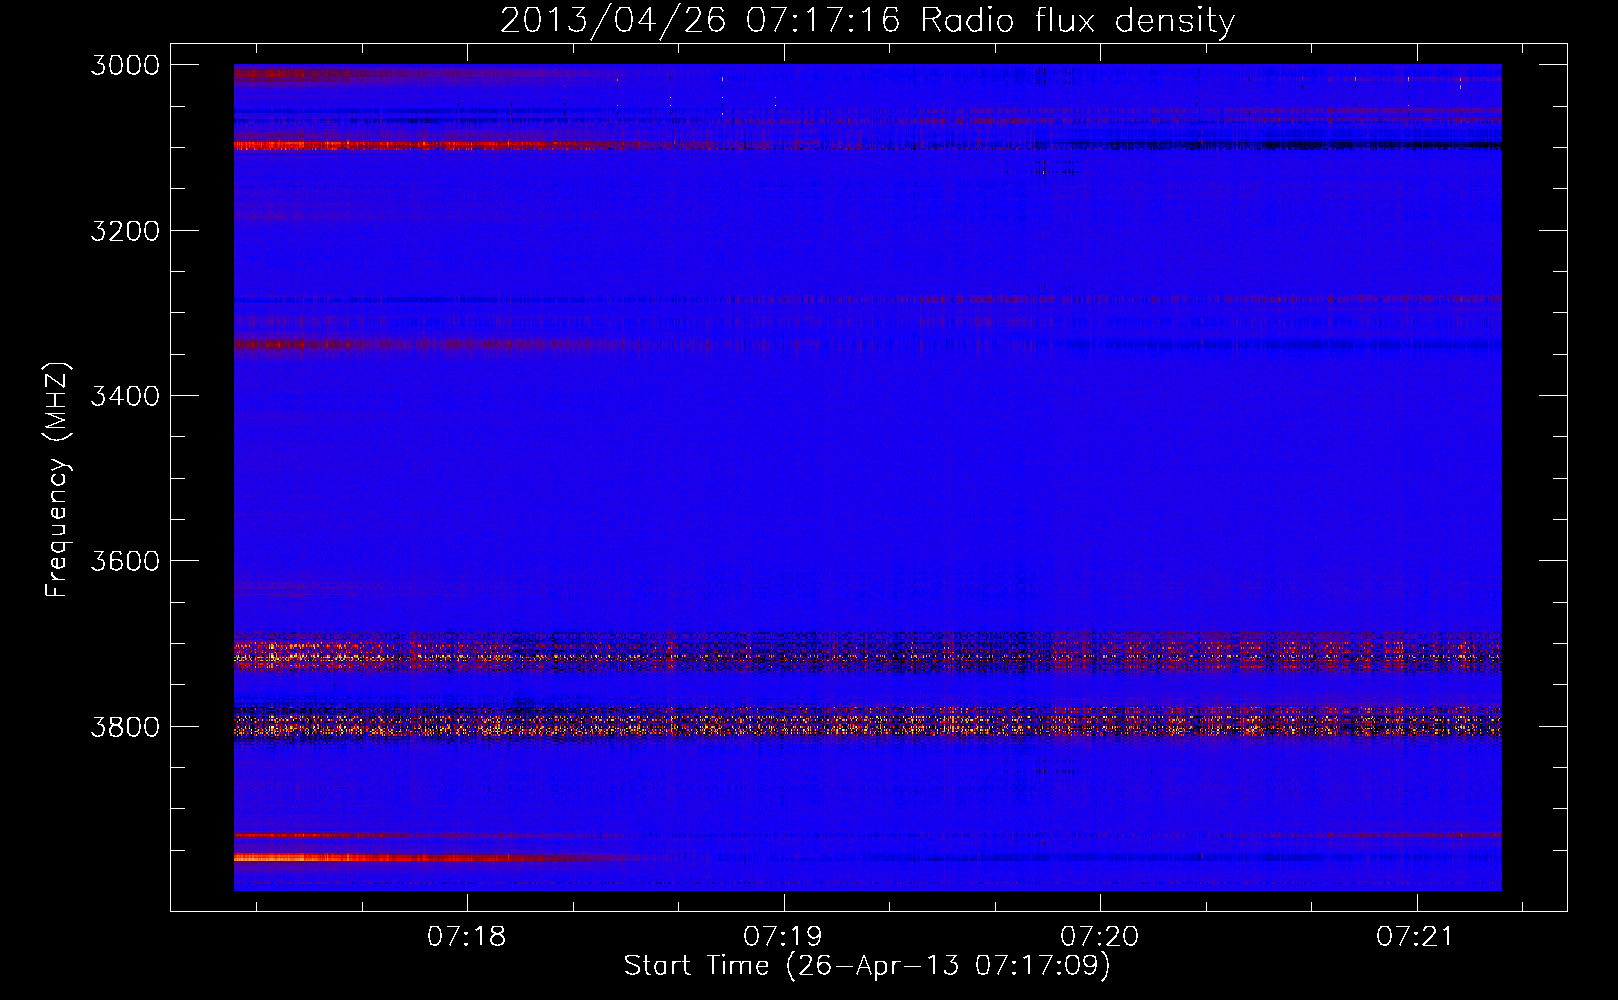Viewport: 1618px width, 1000px height.
Task: Select the 3600 frequency axis label
Action: 125,561
